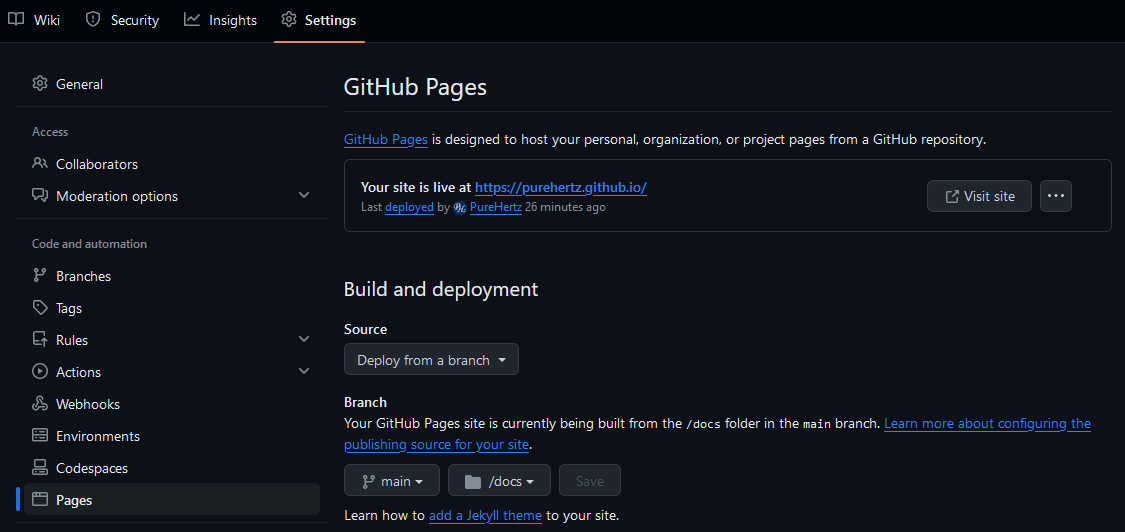The height and width of the screenshot is (532, 1125).
Task: Open Tags settings
Action: pos(172,308)
